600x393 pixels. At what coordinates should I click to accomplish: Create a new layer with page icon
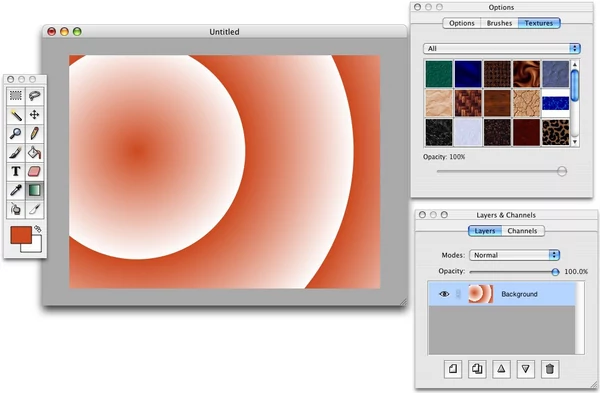coord(453,369)
